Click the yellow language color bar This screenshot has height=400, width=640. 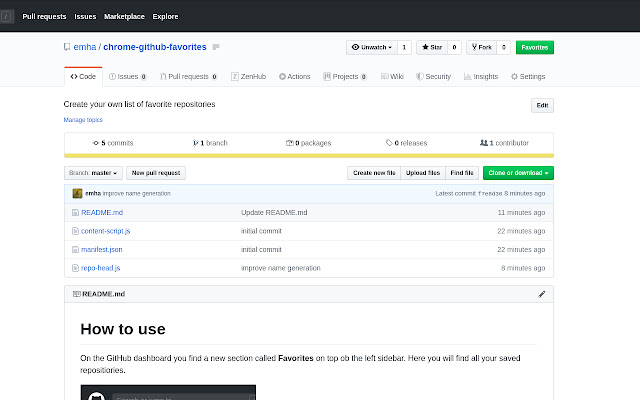coord(308,155)
